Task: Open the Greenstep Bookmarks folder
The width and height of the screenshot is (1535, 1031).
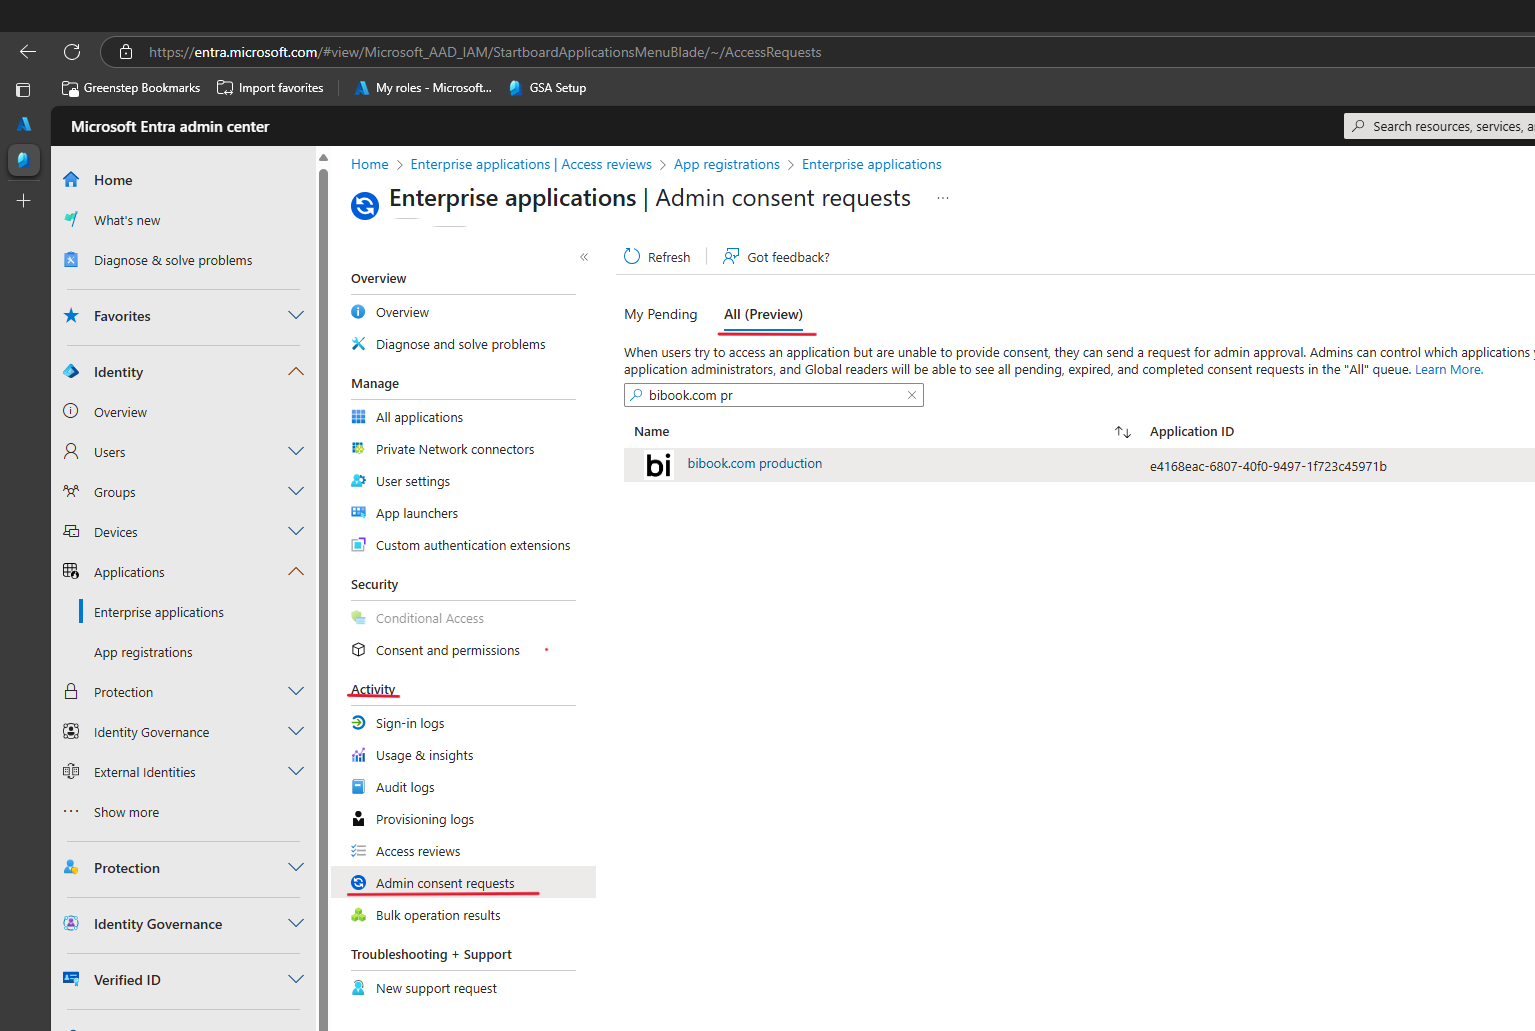Action: pyautogui.click(x=131, y=88)
